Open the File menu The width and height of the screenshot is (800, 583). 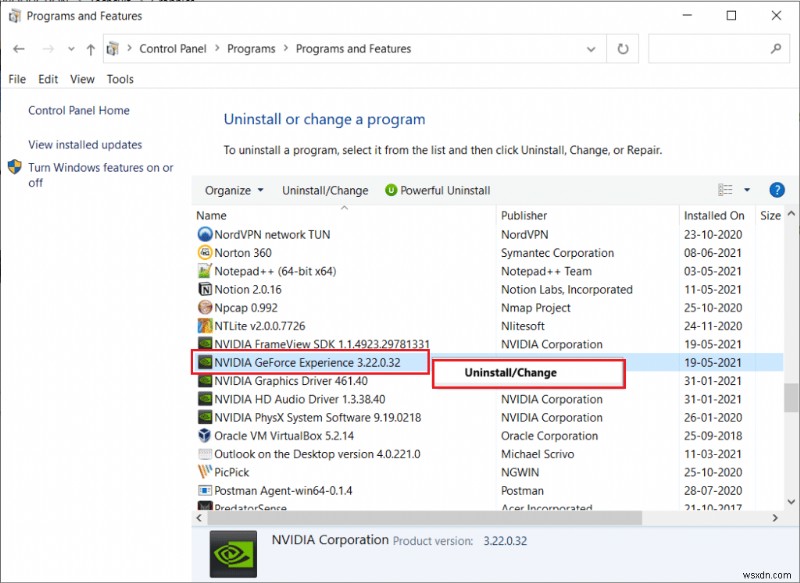click(x=17, y=79)
